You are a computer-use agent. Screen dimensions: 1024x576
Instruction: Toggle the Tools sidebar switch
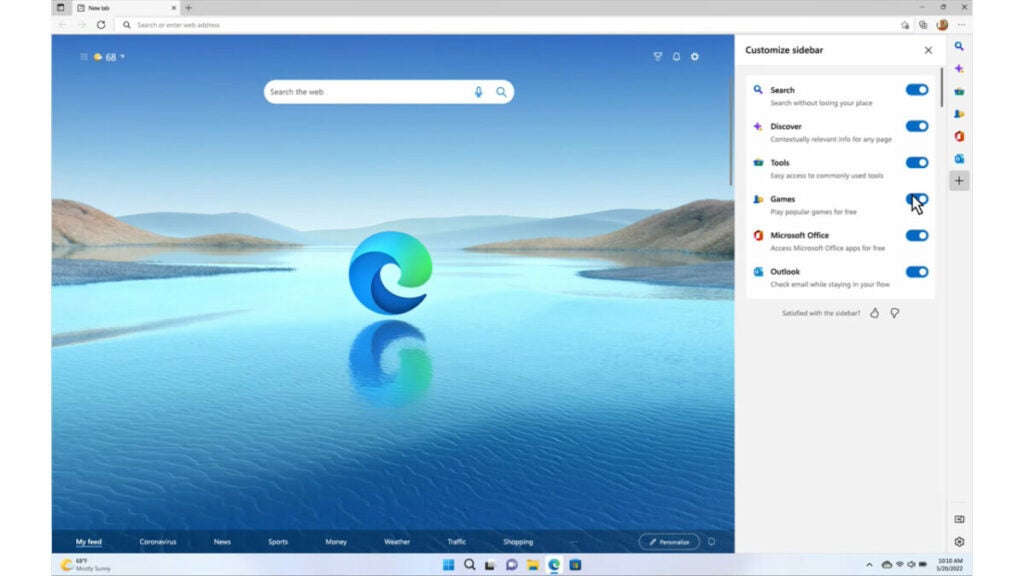[x=917, y=163]
